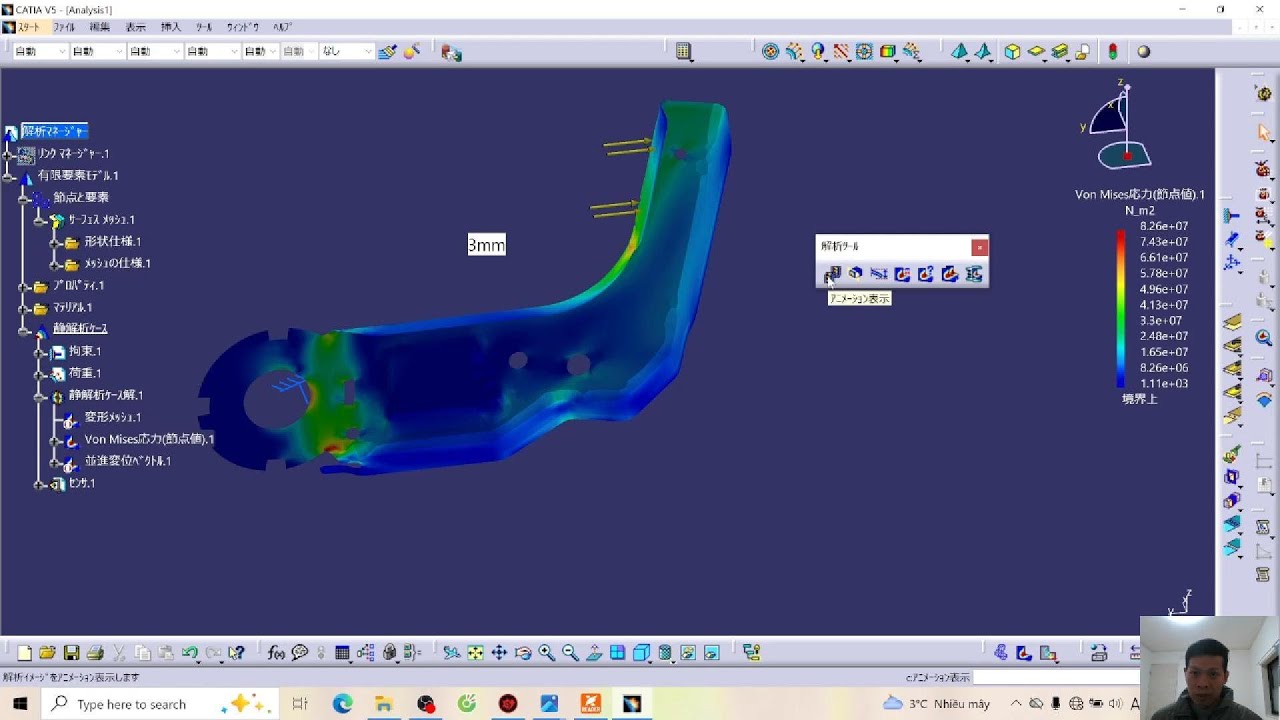Click the red traffic light model check icon
The width and height of the screenshot is (1280, 720).
coord(1113,52)
